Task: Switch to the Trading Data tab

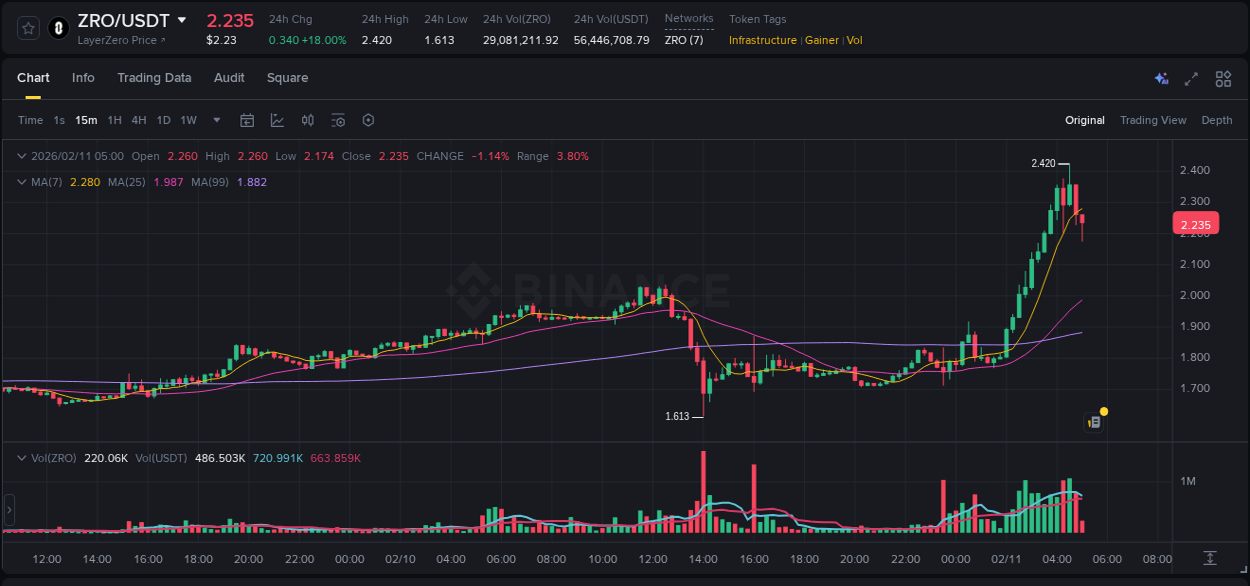Action: (x=154, y=78)
